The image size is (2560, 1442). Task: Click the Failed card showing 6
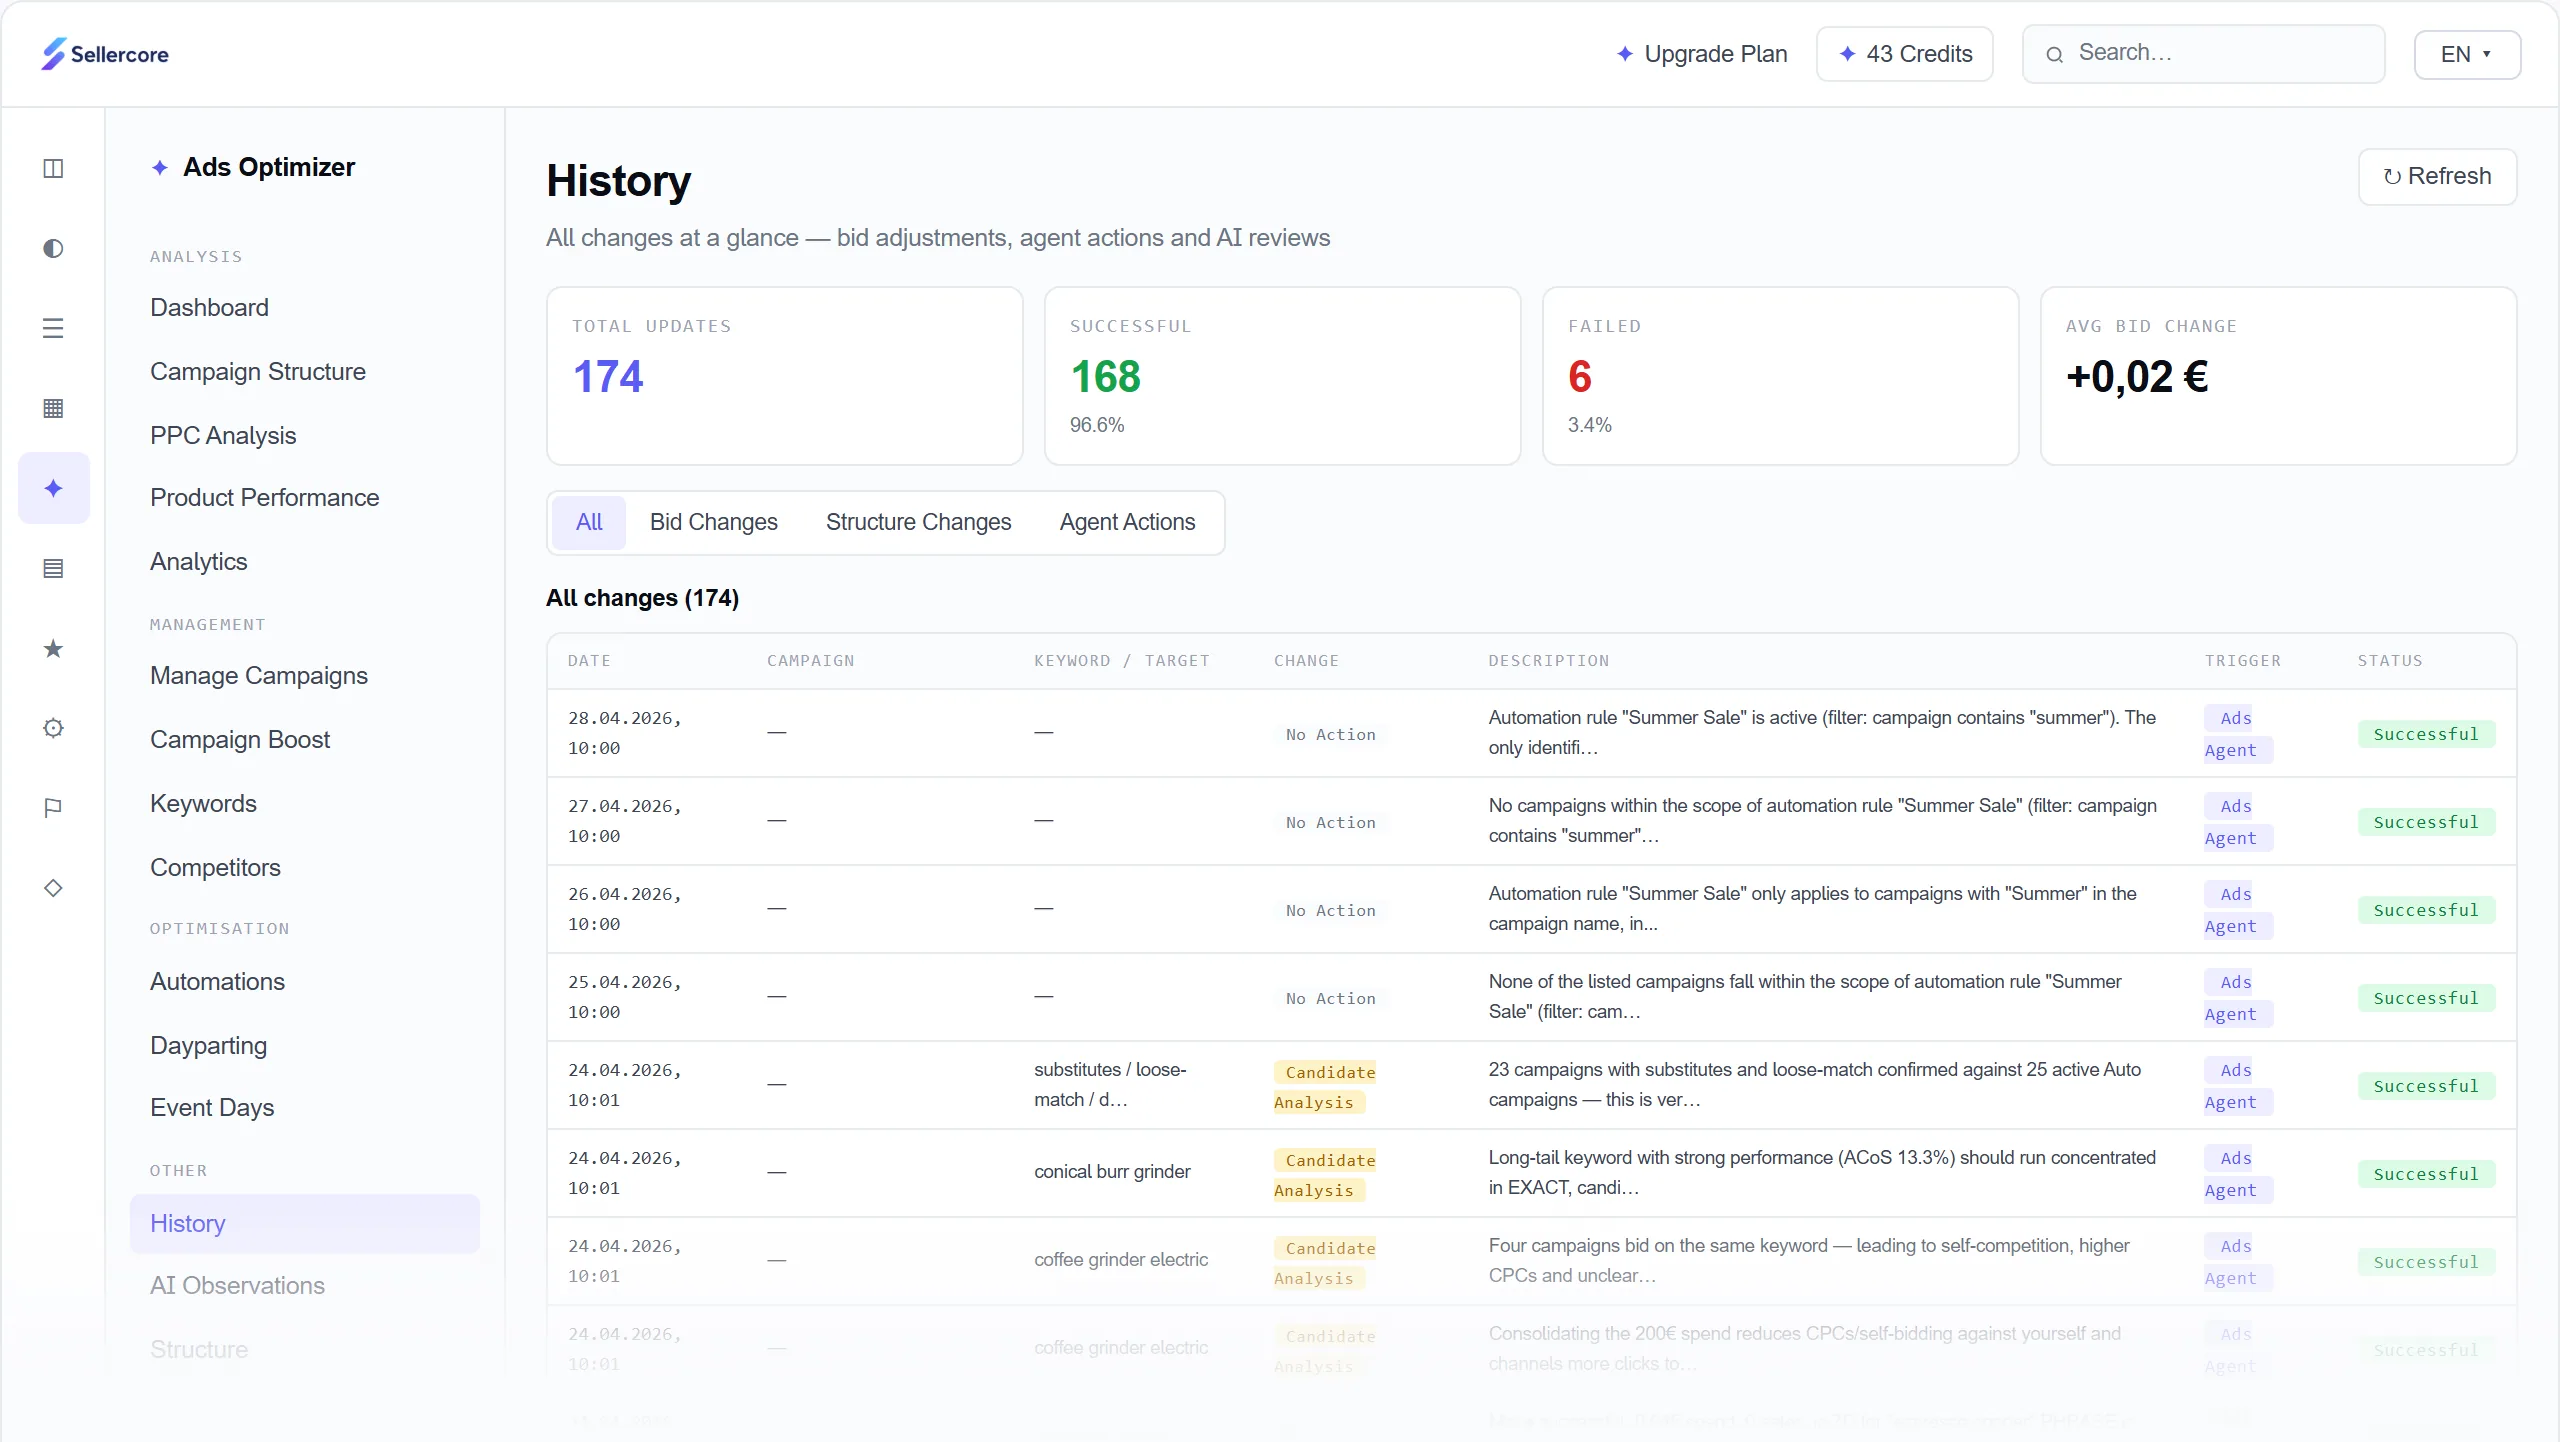click(x=1780, y=376)
